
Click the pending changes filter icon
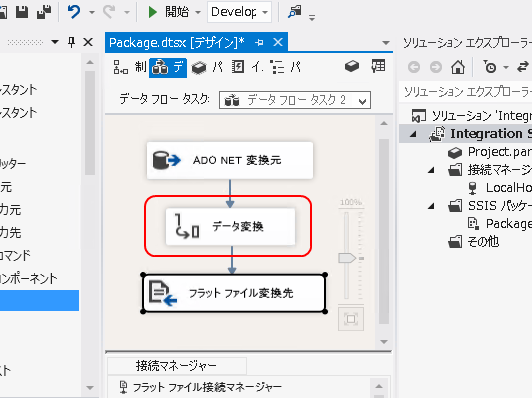point(490,67)
